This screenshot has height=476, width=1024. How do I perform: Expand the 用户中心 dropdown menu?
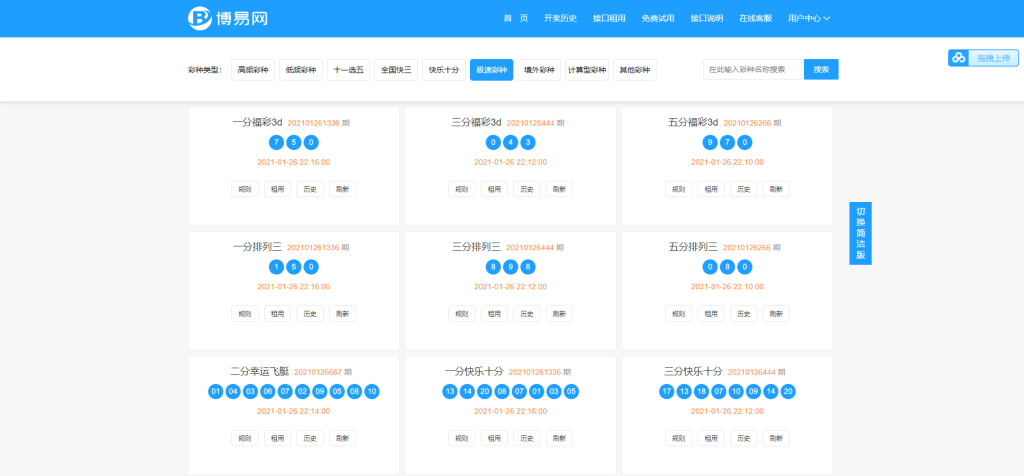809,19
